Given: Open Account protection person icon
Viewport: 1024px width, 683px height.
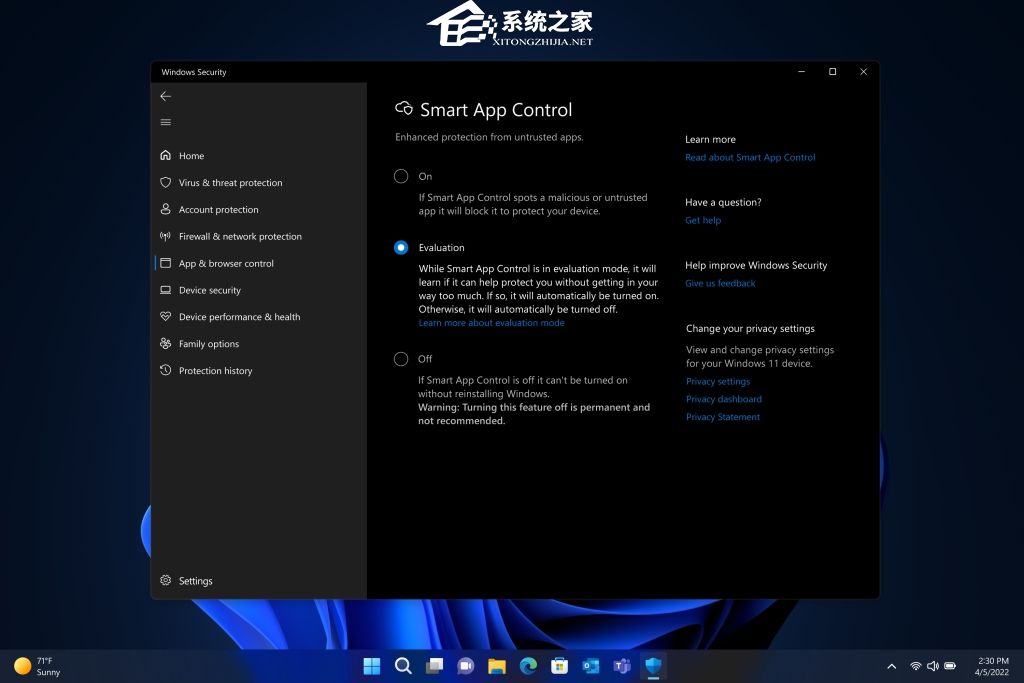Looking at the screenshot, I should [166, 210].
